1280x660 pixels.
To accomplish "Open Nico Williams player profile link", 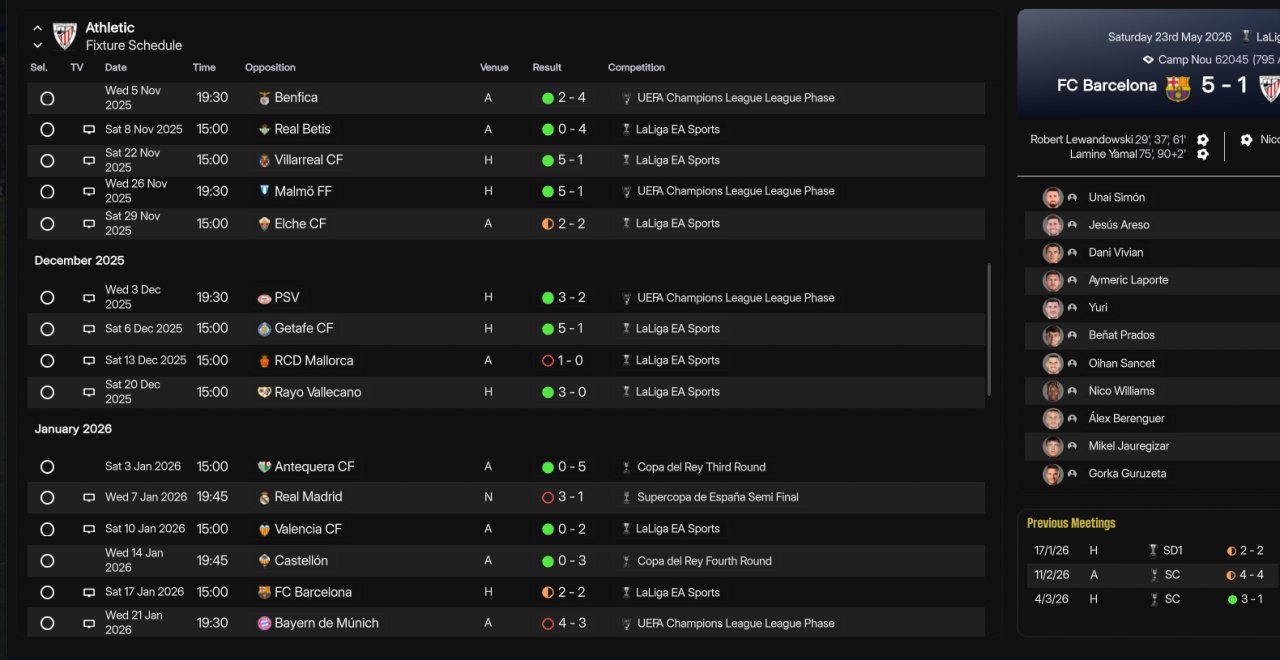I will 1121,391.
